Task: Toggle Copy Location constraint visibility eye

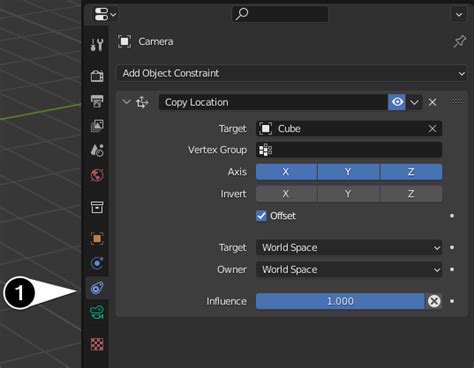Action: click(397, 102)
